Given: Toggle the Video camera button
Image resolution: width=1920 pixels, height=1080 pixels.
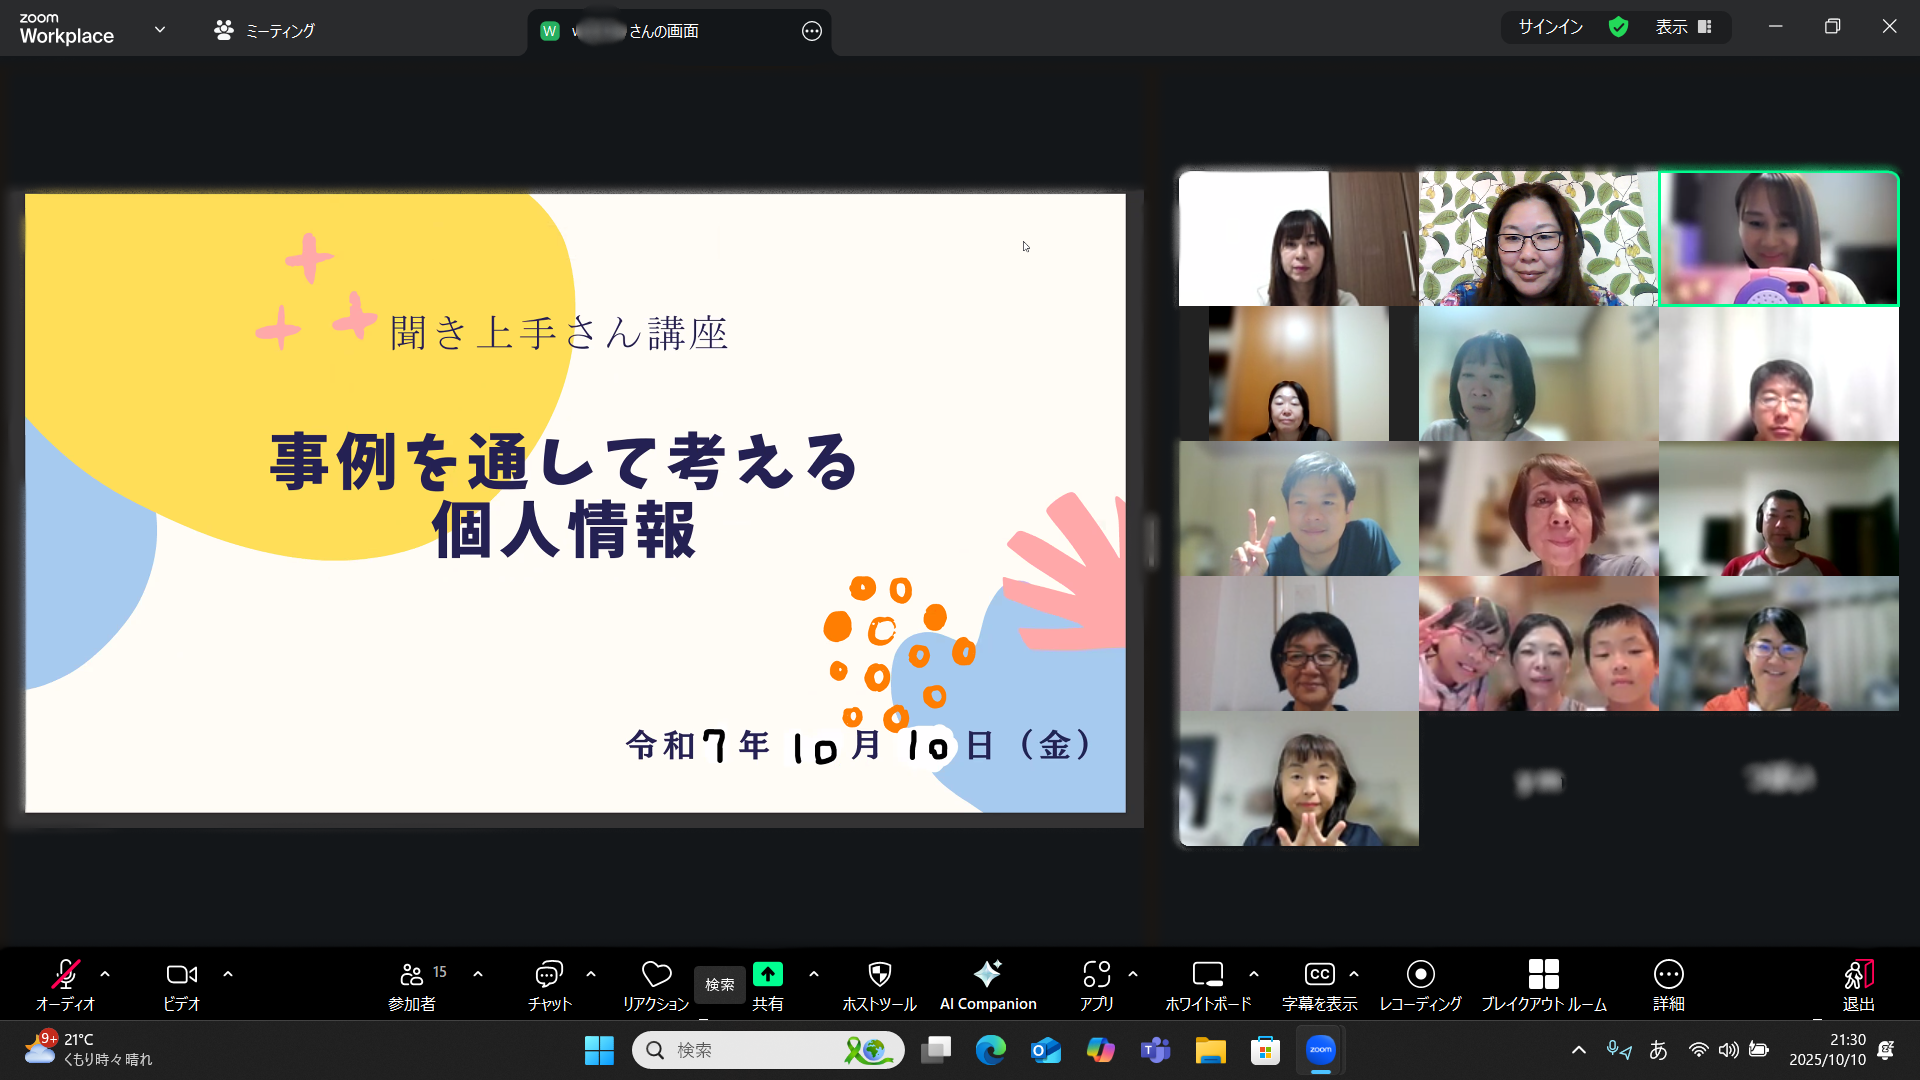Looking at the screenshot, I should [x=181, y=975].
